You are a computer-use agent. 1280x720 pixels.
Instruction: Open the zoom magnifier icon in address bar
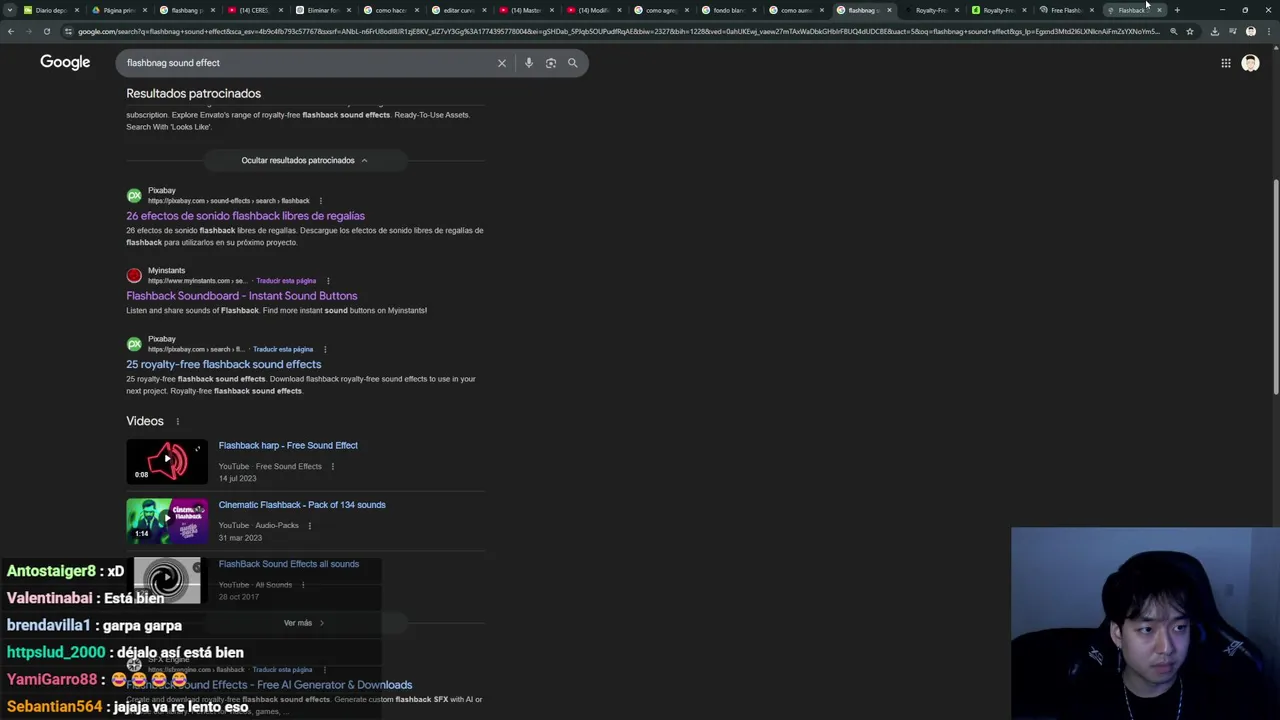coord(1174,31)
